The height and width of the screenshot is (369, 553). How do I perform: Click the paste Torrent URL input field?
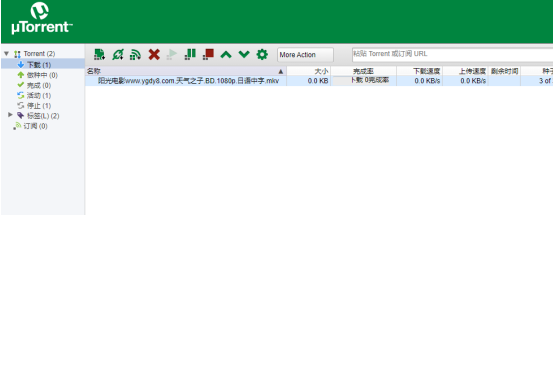(452, 54)
